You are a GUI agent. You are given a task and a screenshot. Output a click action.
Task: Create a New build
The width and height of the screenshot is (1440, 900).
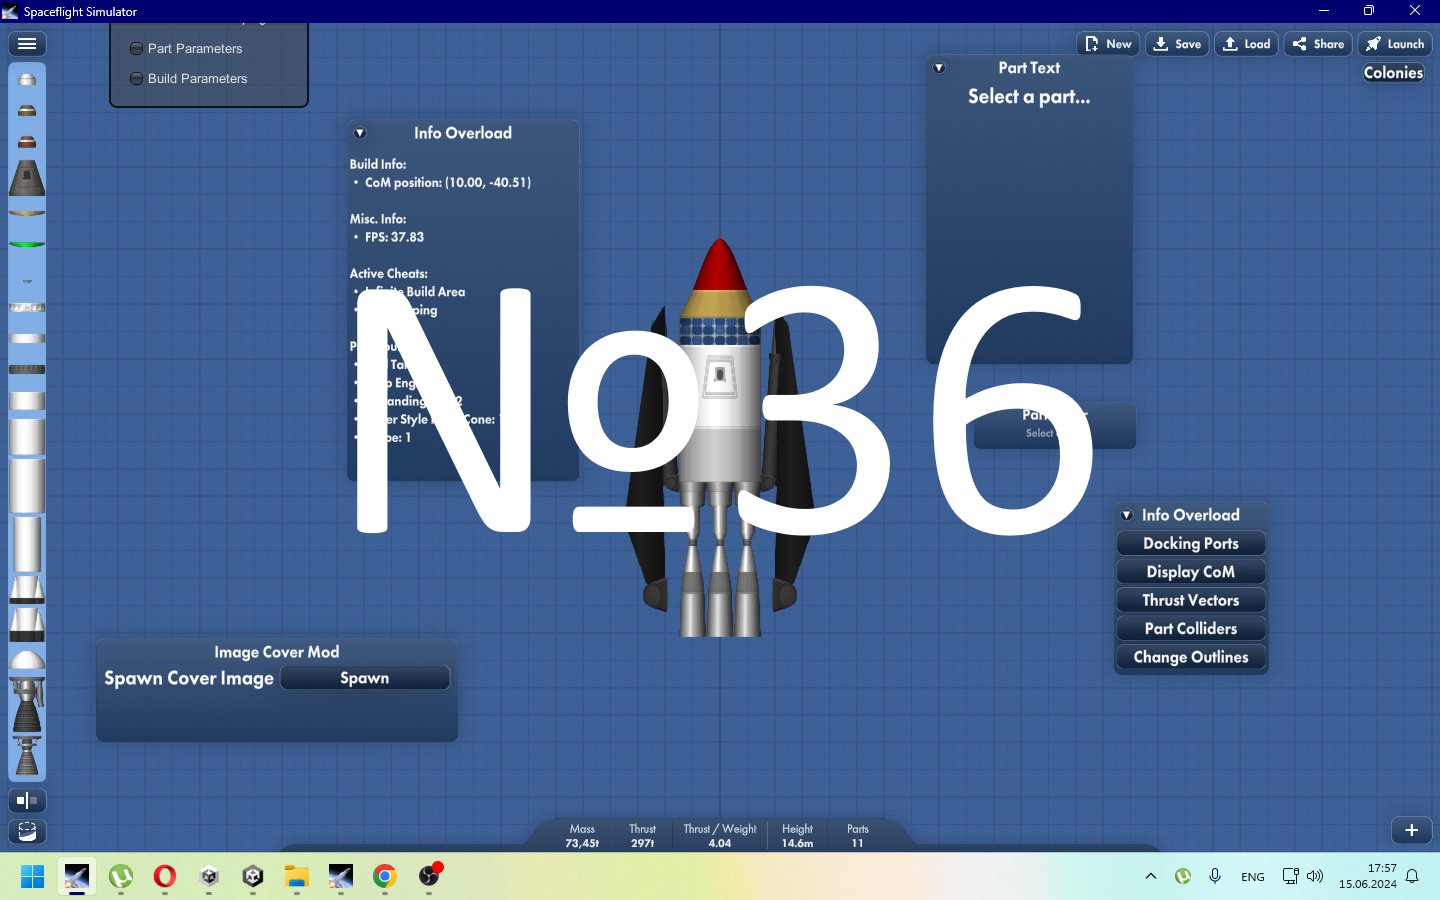click(x=1108, y=44)
